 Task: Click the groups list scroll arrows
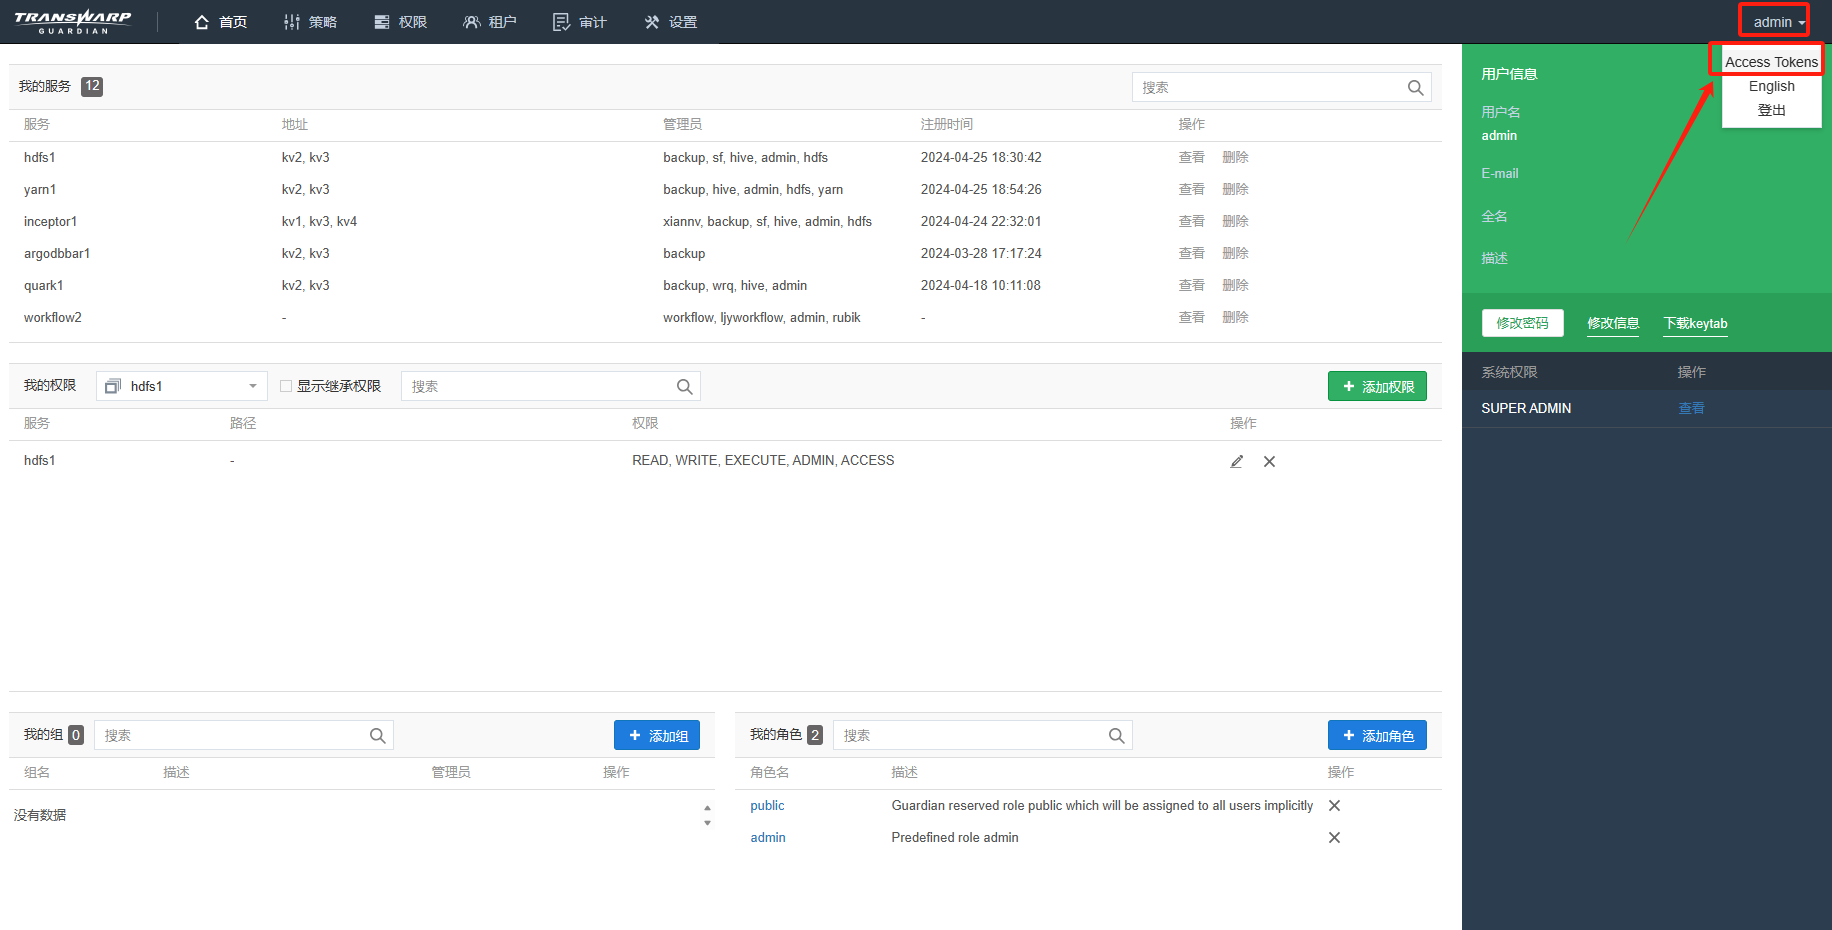[x=707, y=816]
